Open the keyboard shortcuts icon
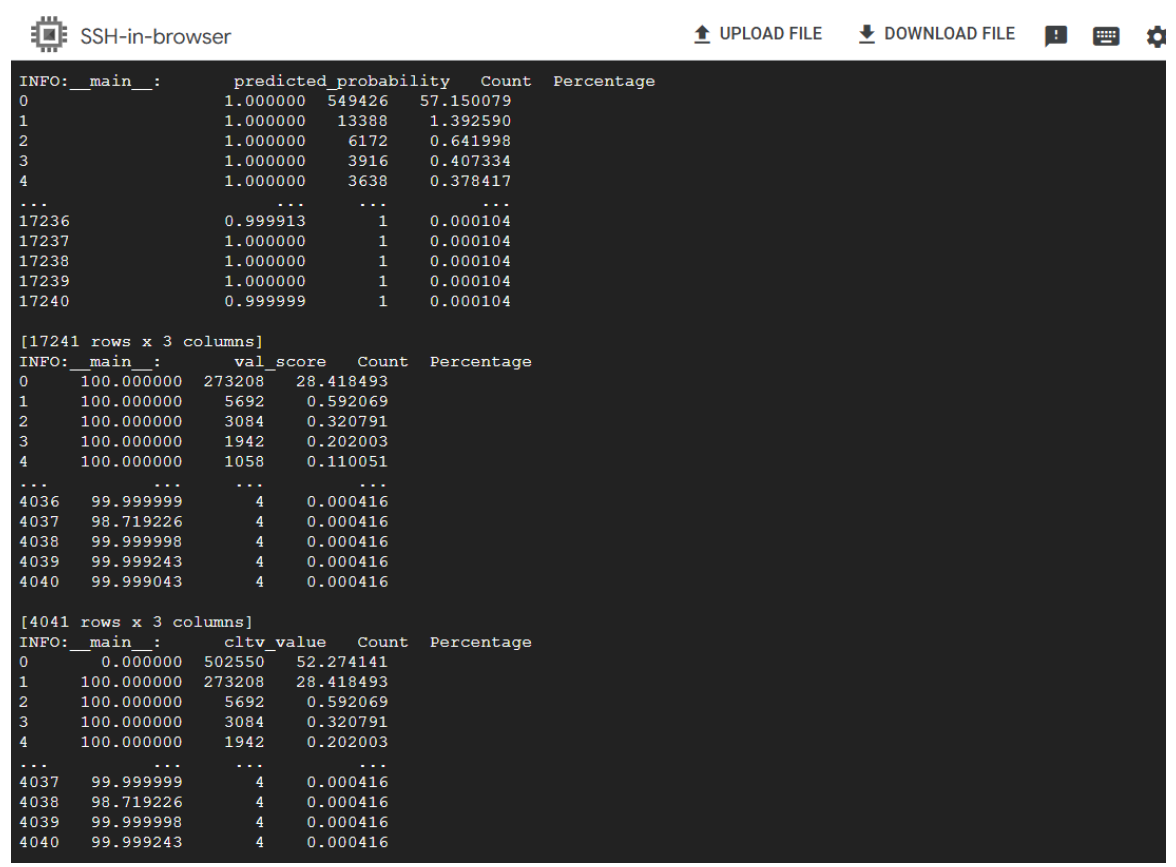 pos(1106,36)
